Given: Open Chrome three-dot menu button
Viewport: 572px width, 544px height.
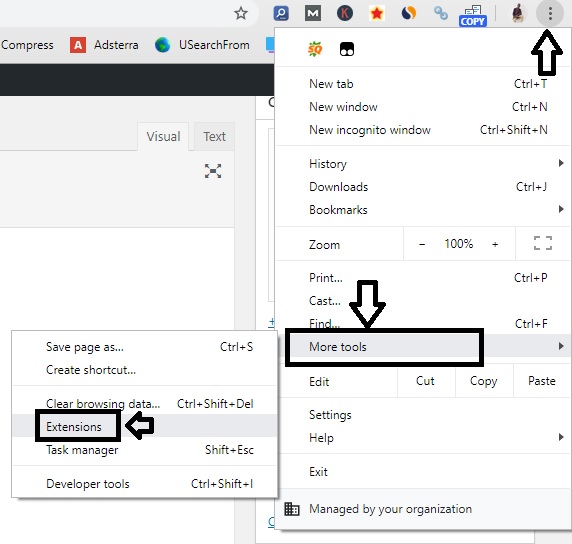Looking at the screenshot, I should coord(550,14).
